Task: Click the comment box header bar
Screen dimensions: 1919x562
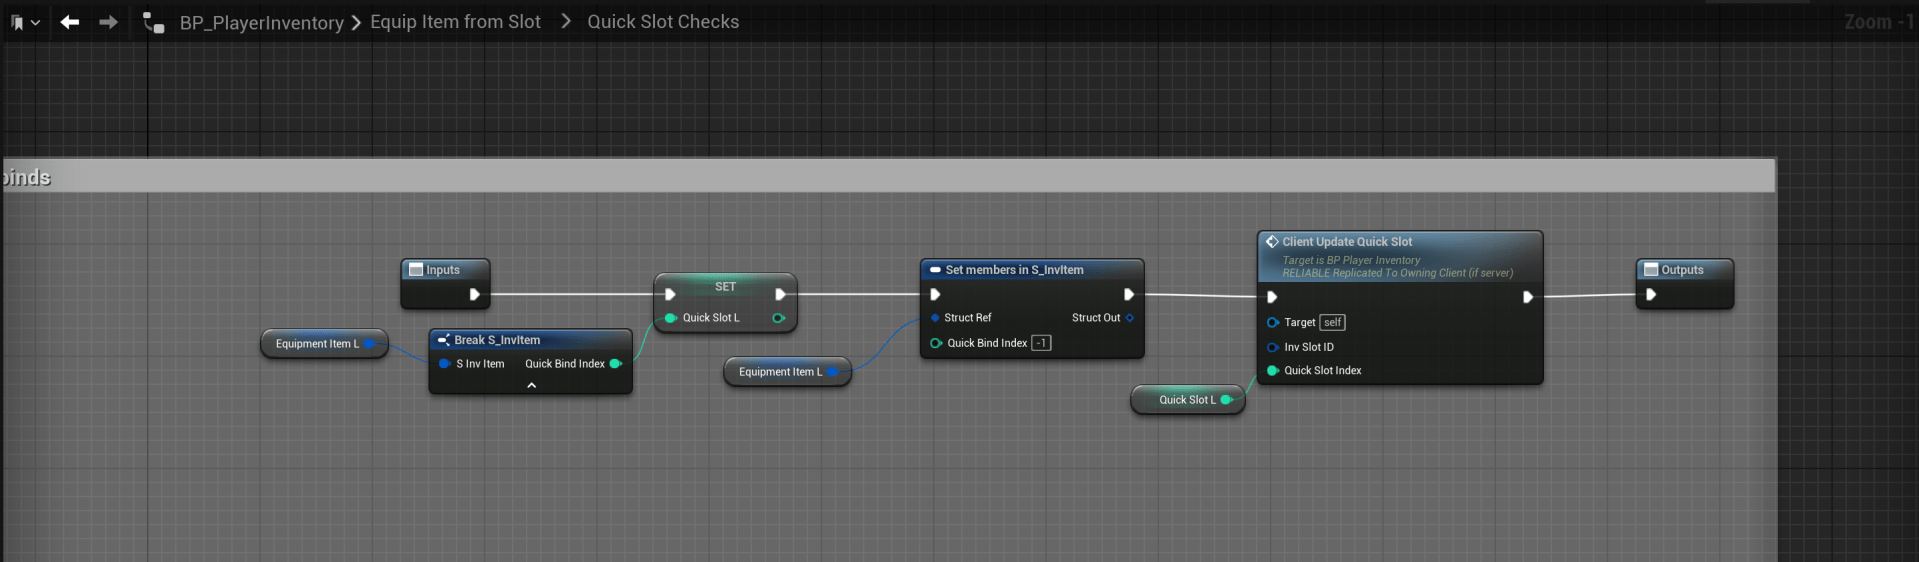Action: [900, 176]
